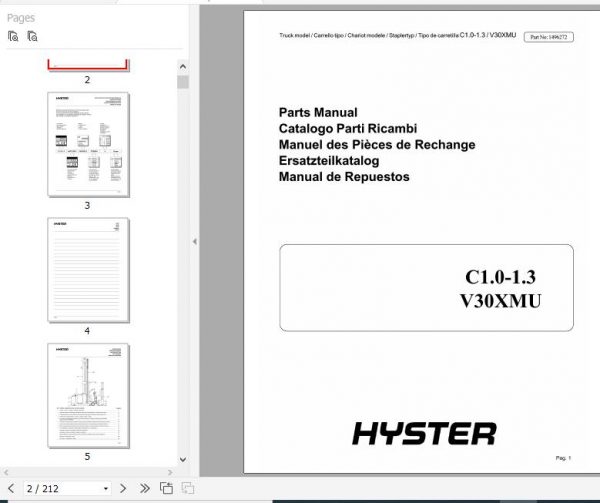Click the horizontal scrollbar left arrow
The height and width of the screenshot is (503, 600).
pos(6,472)
